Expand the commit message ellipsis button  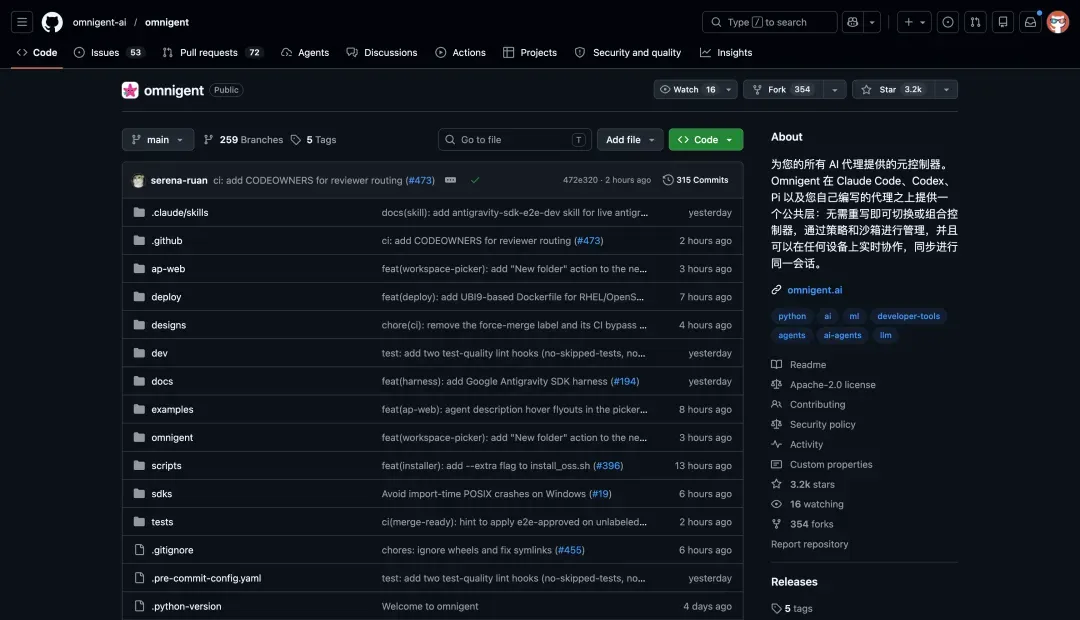click(450, 180)
